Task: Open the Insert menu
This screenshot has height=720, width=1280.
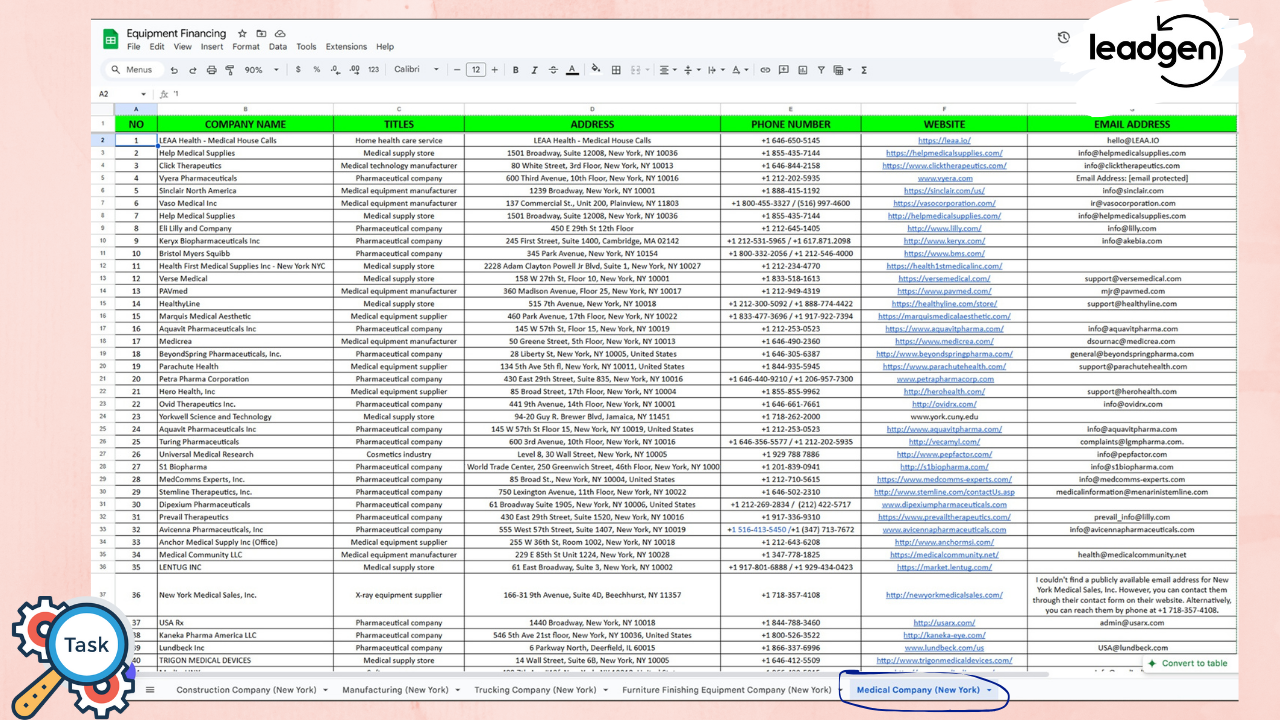Action: [x=212, y=47]
